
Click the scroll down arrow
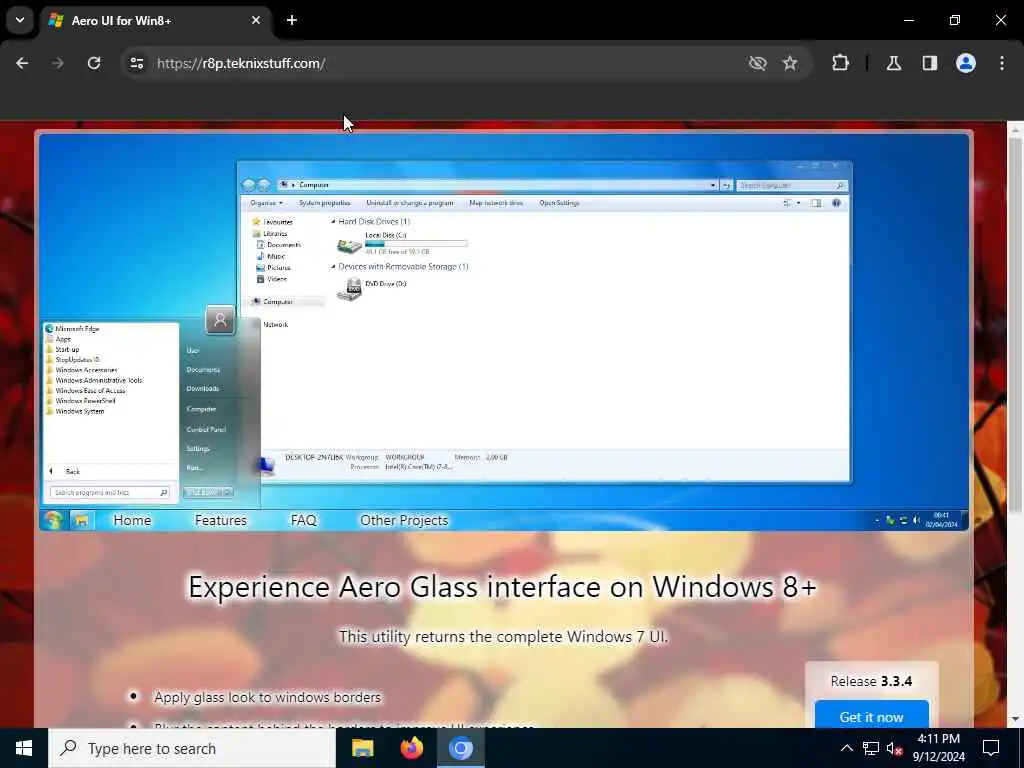1015,719
